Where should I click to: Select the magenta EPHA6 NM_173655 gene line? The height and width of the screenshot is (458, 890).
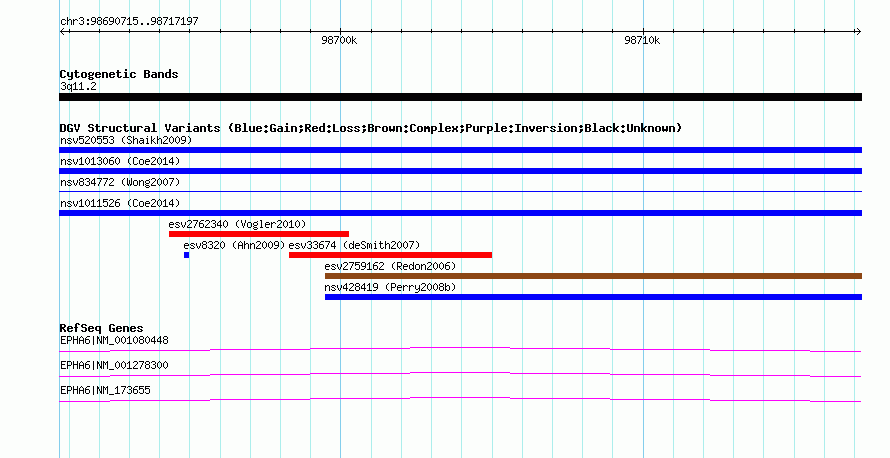pyautogui.click(x=460, y=400)
